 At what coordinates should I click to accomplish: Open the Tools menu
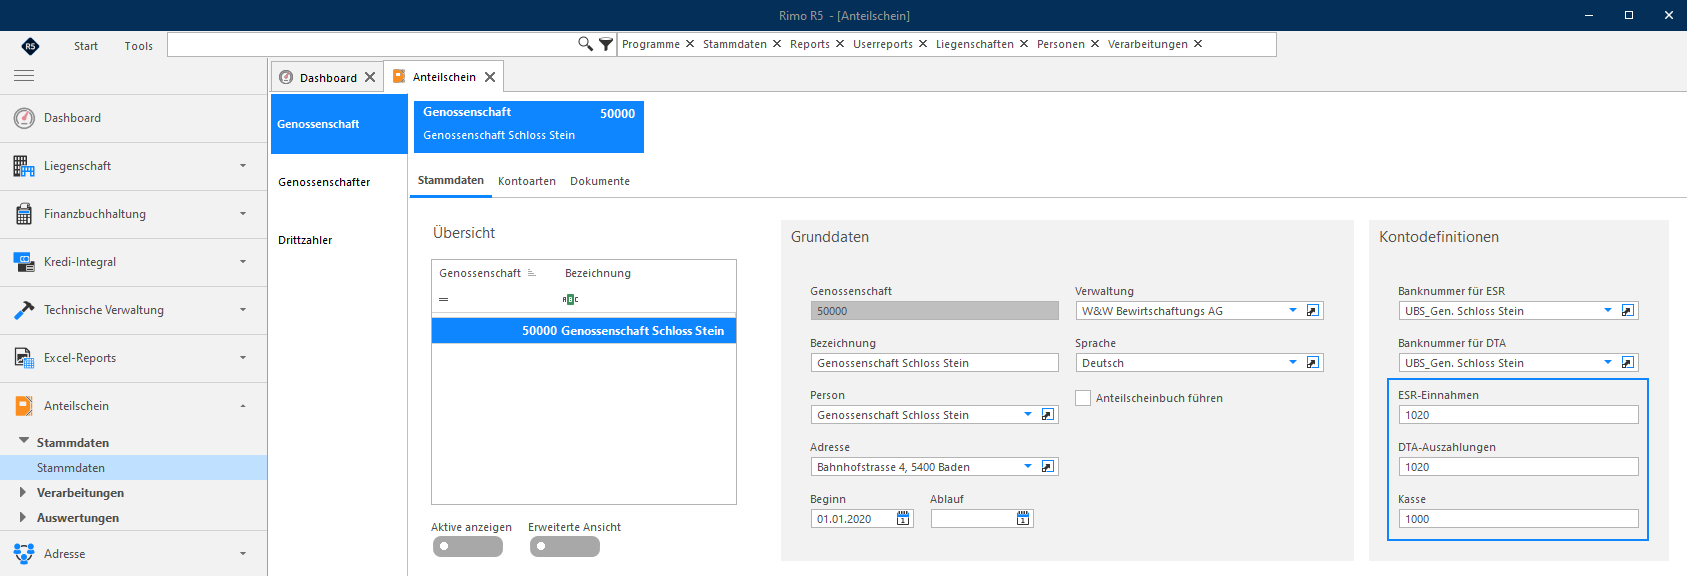pyautogui.click(x=139, y=46)
